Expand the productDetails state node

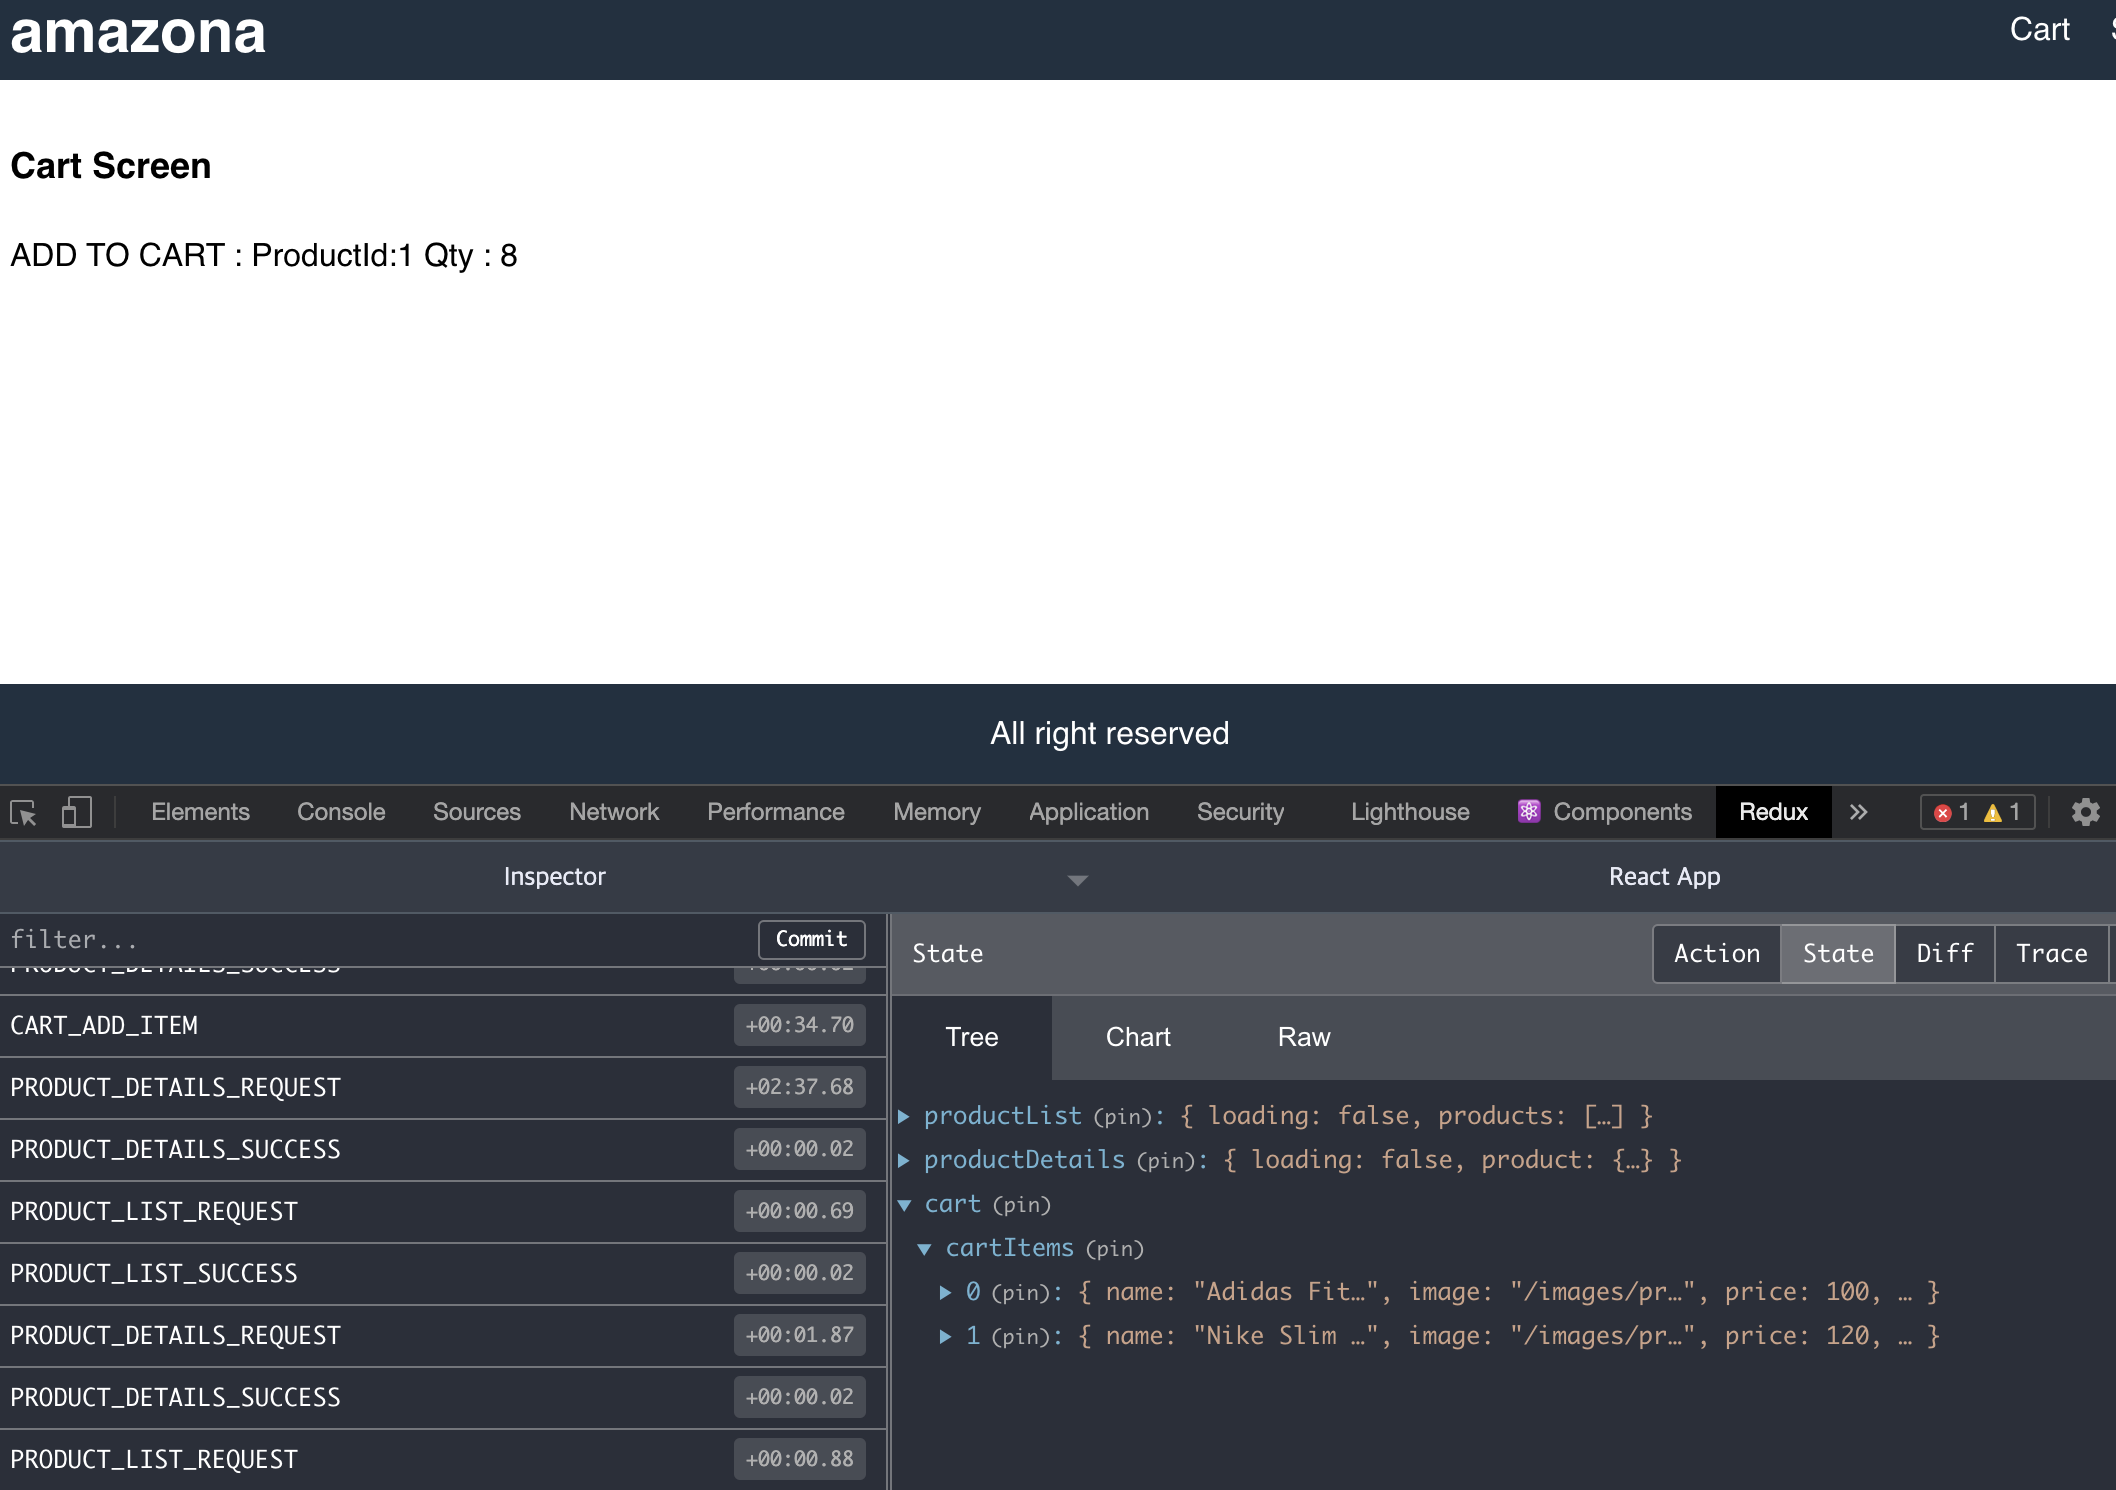(904, 1160)
